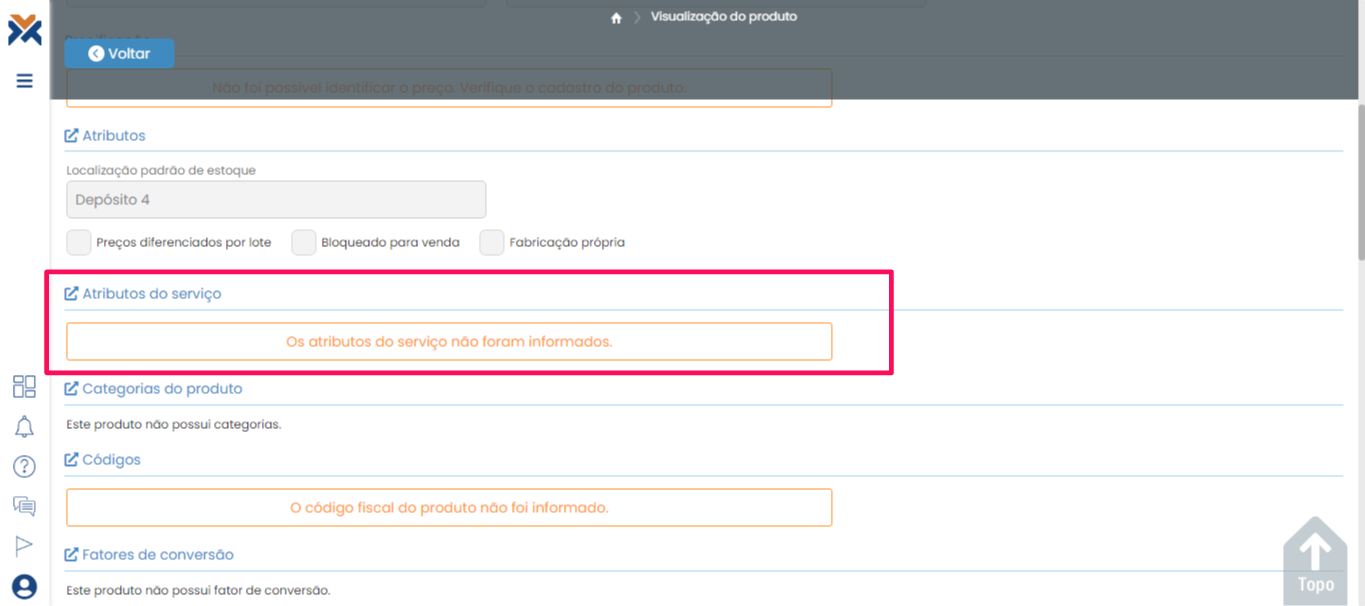Toggle Preços diferenciados por lote checkbox
Image resolution: width=1365 pixels, height=606 pixels.
coord(79,242)
